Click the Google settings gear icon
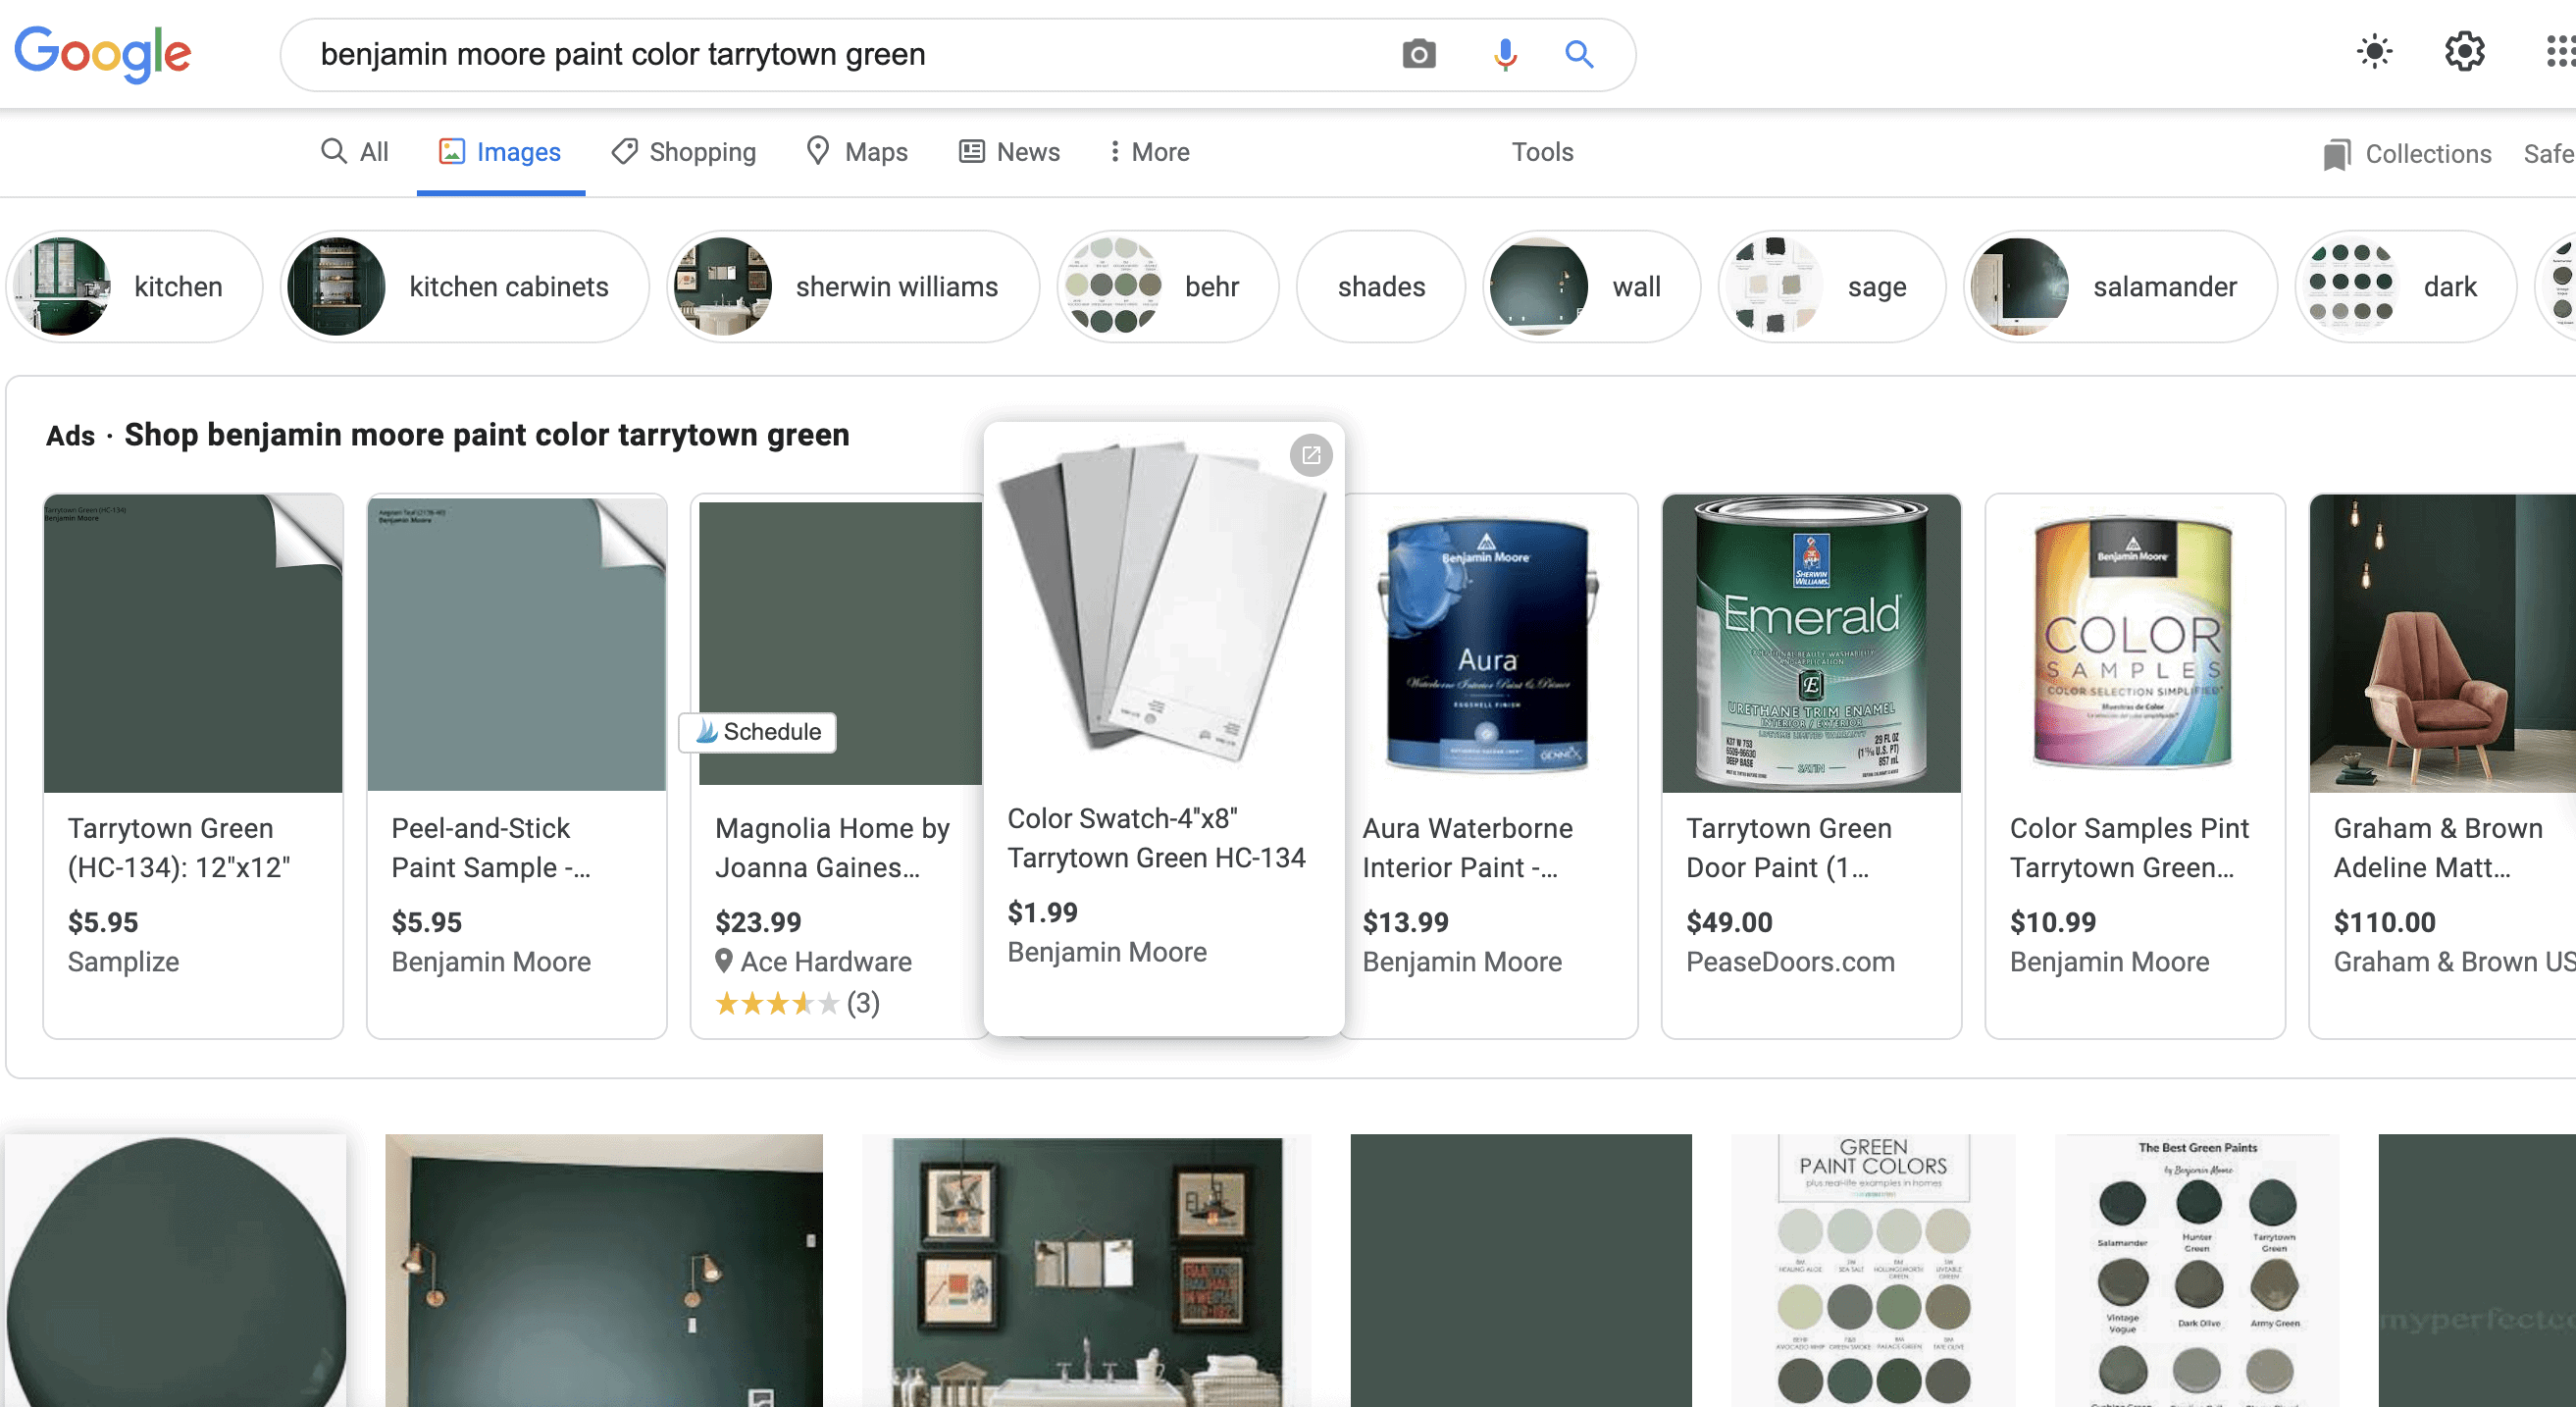Screen dimensions: 2576x1407 click(2463, 52)
